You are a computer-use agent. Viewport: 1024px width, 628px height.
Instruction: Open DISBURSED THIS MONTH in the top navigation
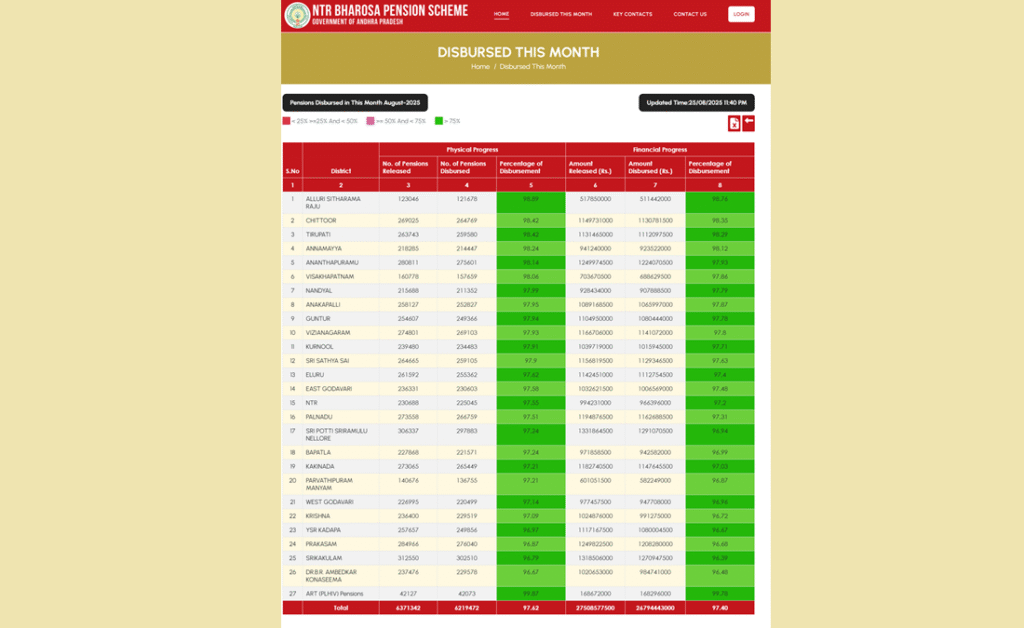click(561, 14)
